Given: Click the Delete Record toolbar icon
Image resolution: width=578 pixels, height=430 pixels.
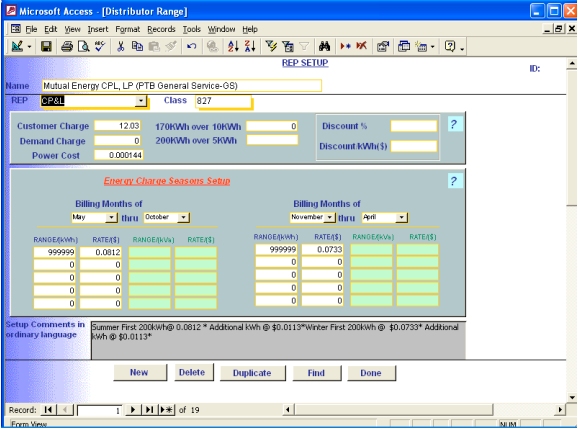Looking at the screenshot, I should [362, 46].
